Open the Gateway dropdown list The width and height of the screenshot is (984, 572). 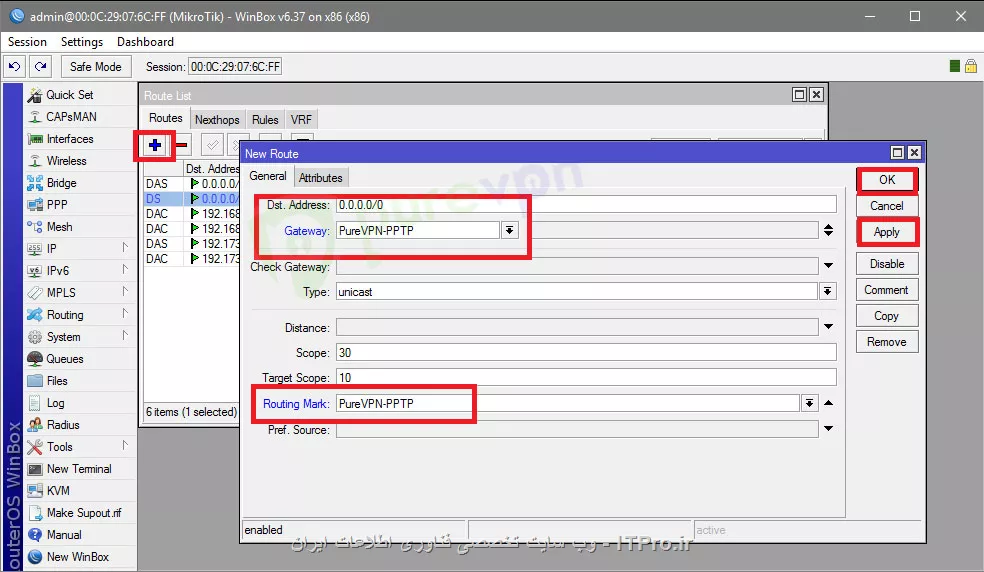click(510, 230)
